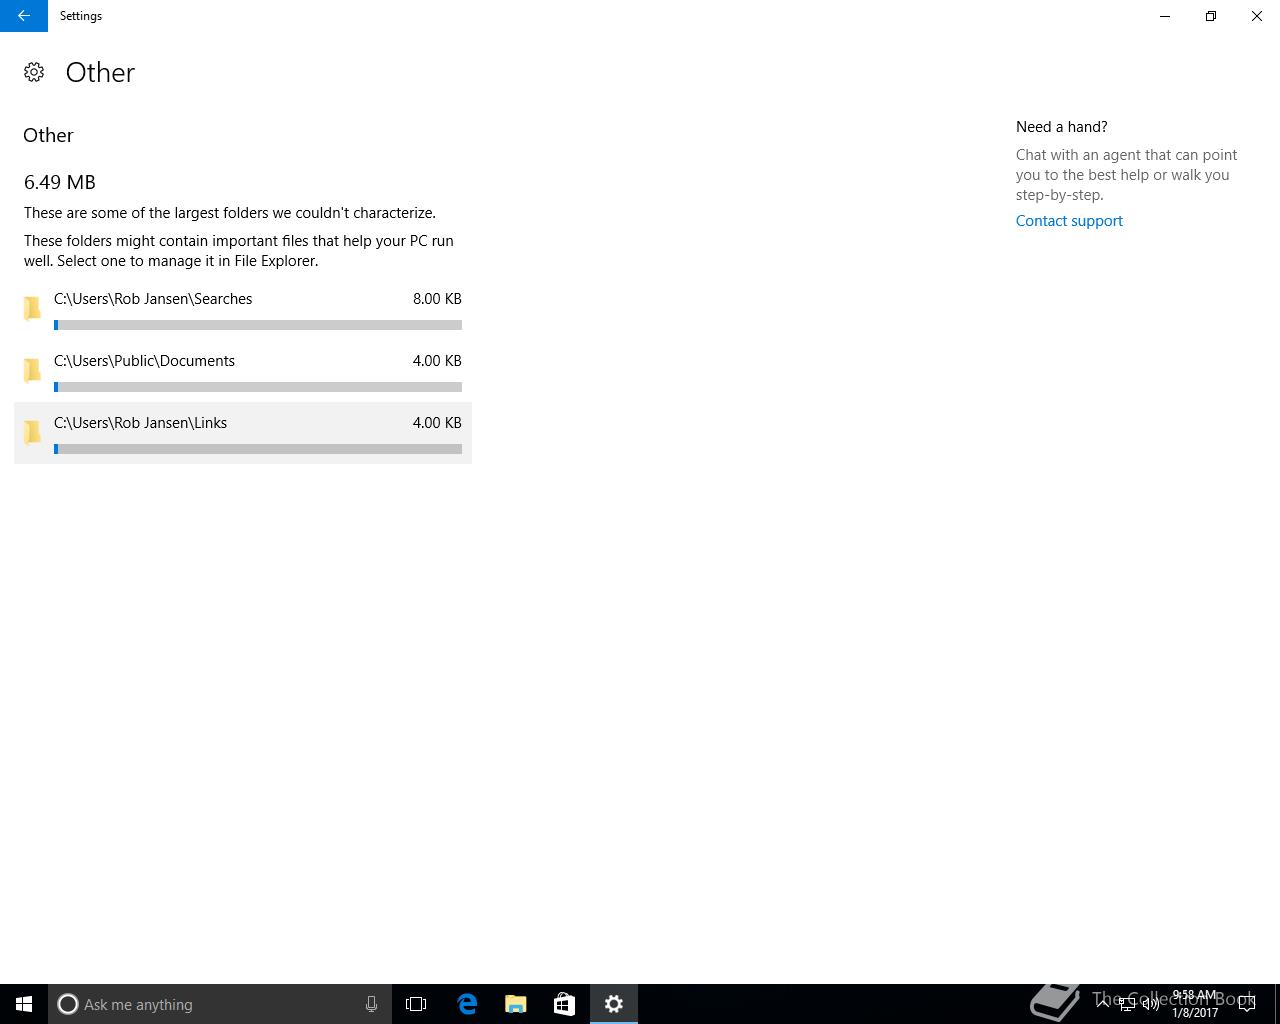
Task: Click the Cortana circle icon
Action: coord(68,1004)
